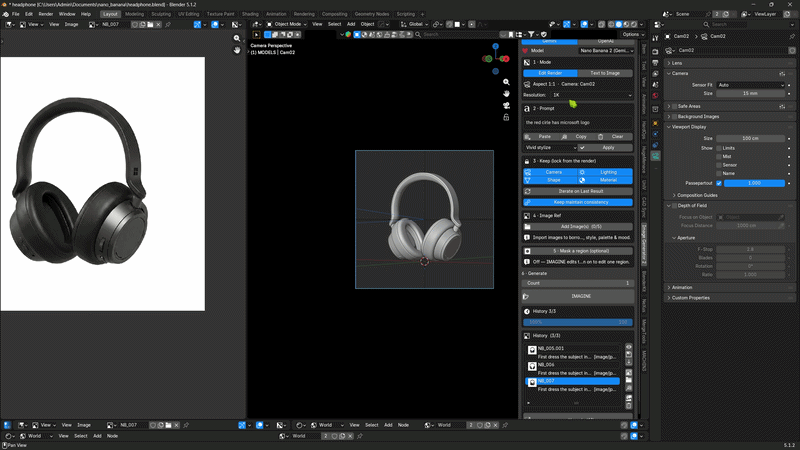Click the folder icon beside history list
This screenshot has height=450, width=800.
(629, 380)
